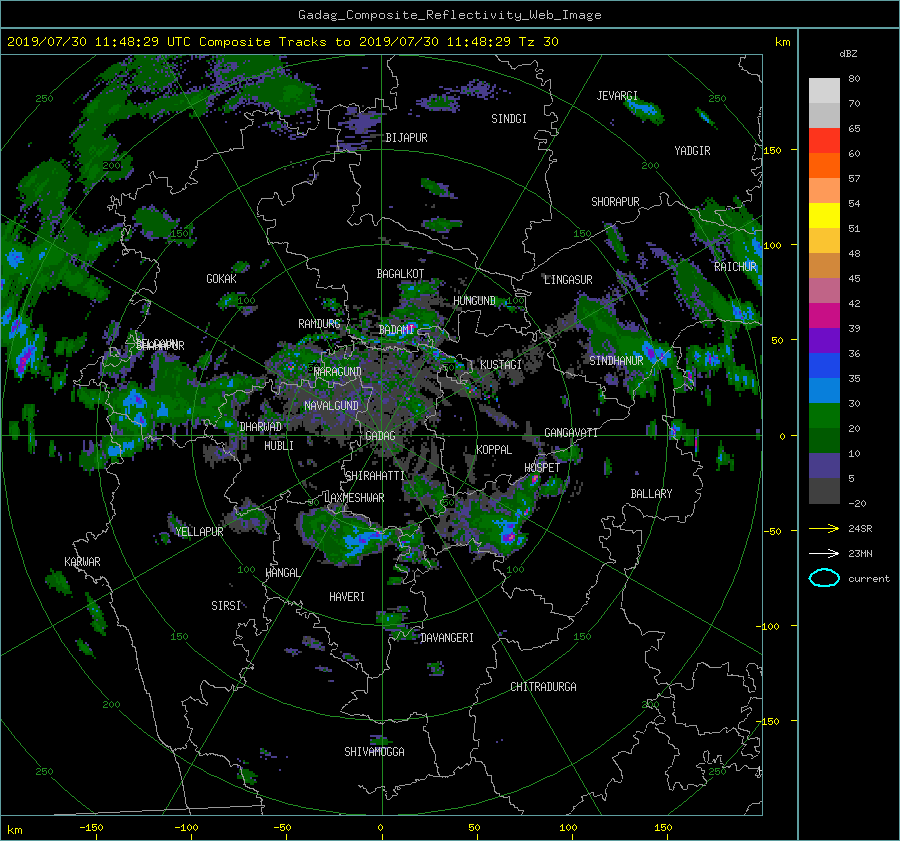Click the HAVERI city label

(x=347, y=597)
